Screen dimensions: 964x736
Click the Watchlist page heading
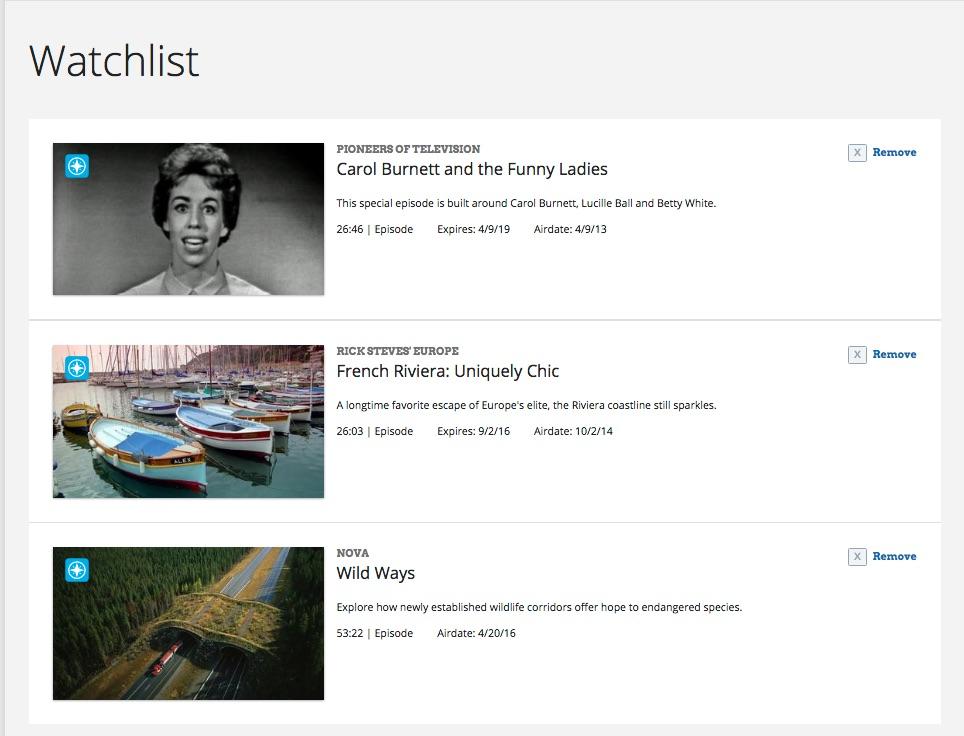pos(114,61)
